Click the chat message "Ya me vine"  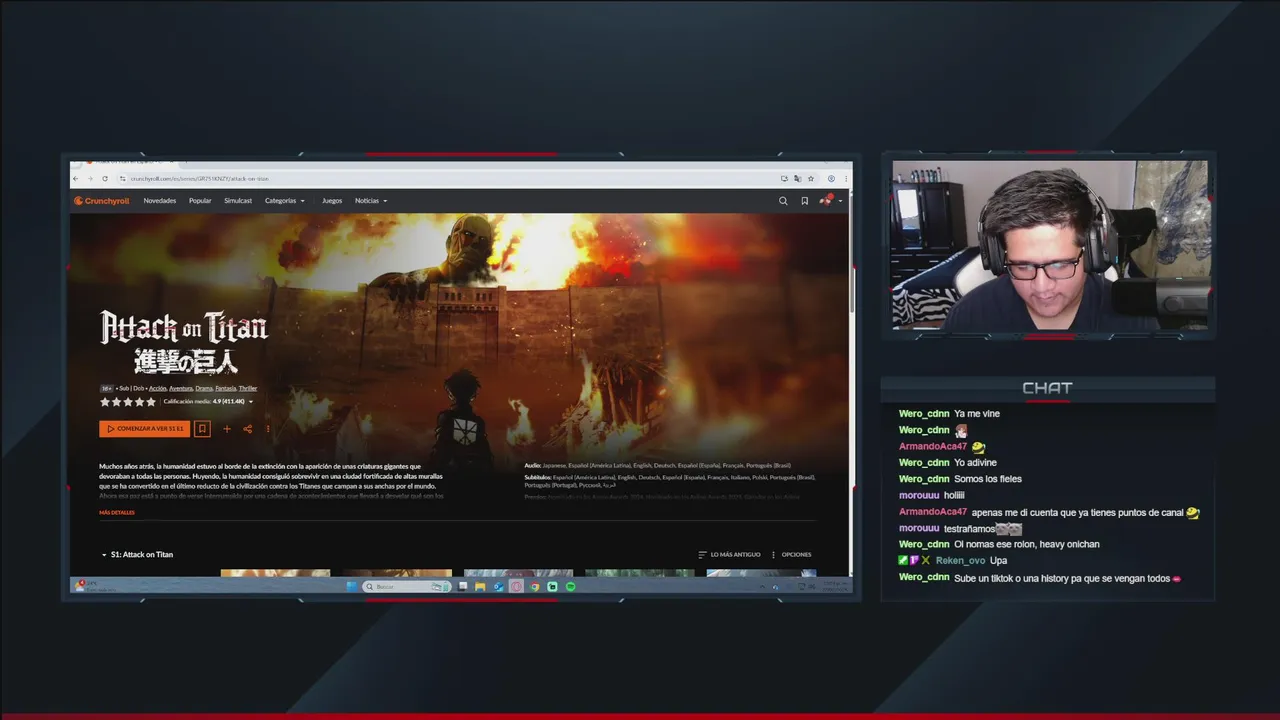click(977, 414)
